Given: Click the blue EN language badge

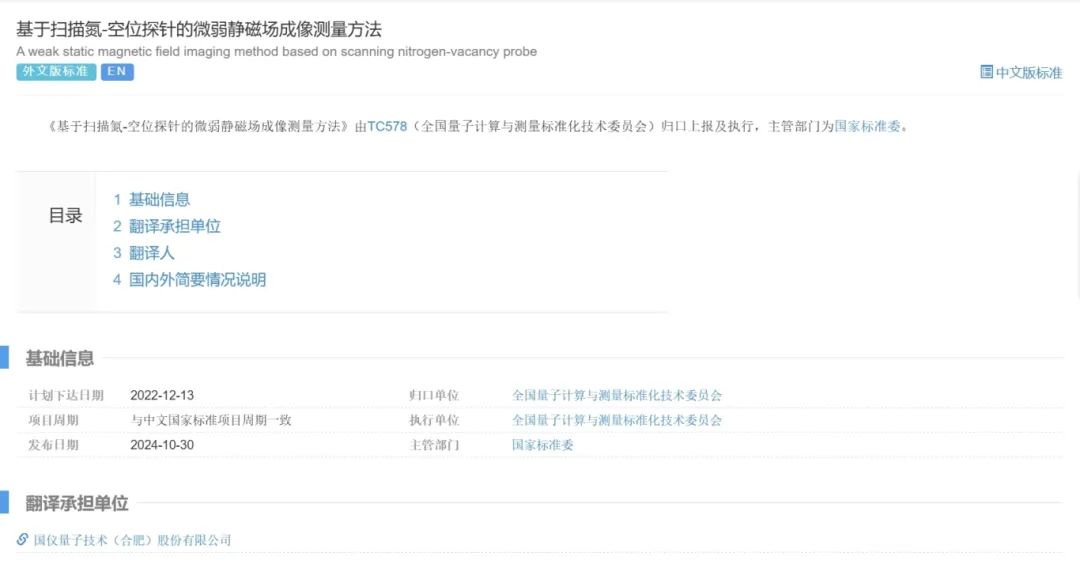Looking at the screenshot, I should point(117,72).
